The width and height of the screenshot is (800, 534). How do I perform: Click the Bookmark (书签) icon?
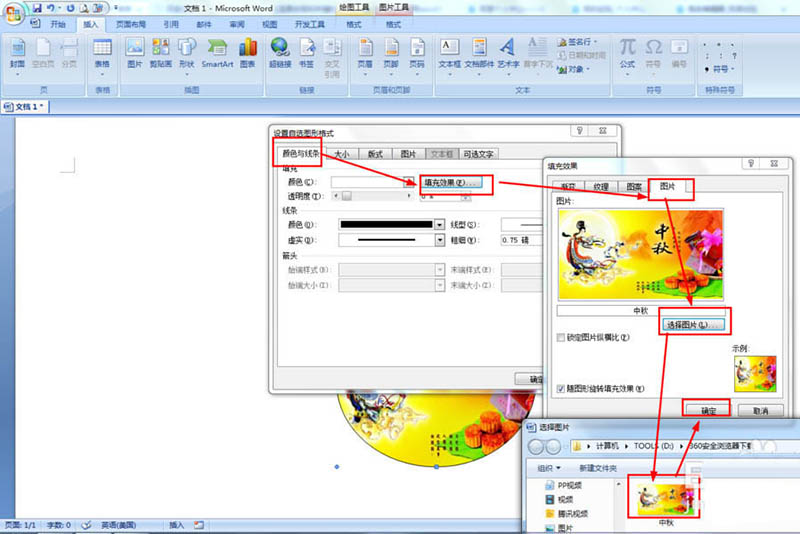tap(306, 54)
